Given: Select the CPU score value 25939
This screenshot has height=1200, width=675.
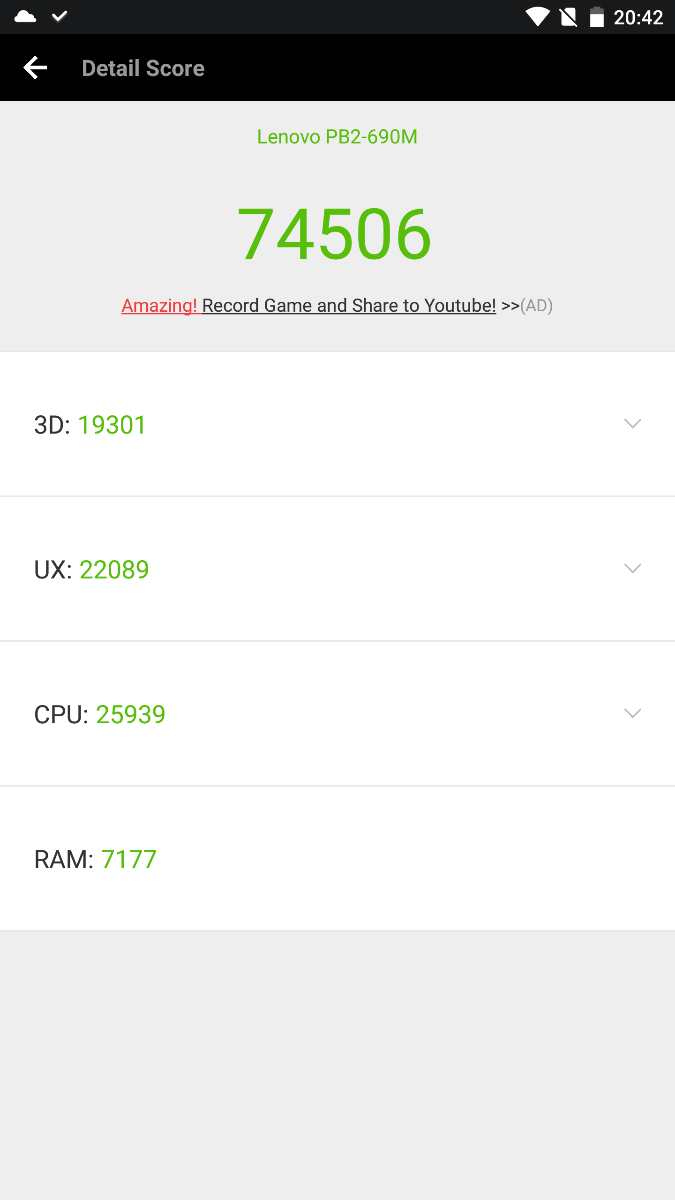Looking at the screenshot, I should (131, 715).
